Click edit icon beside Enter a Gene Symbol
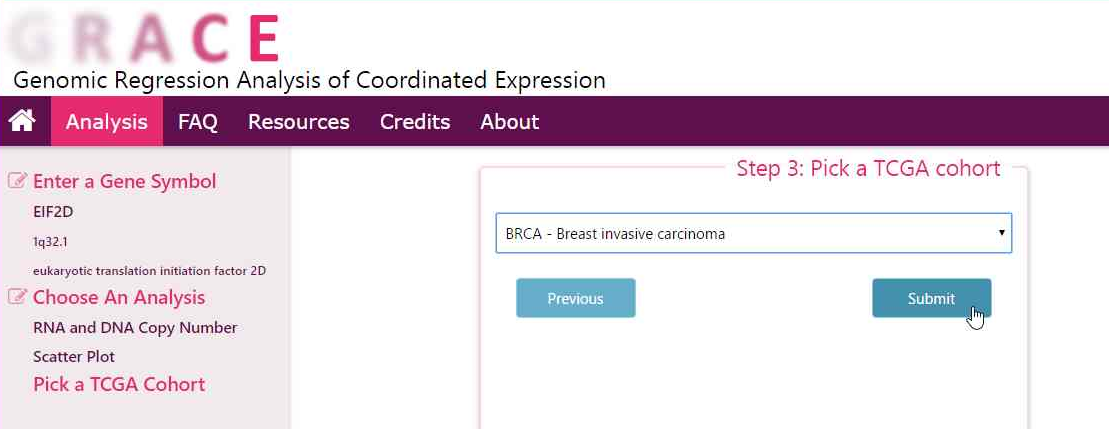The width and height of the screenshot is (1109, 429). coord(17,181)
